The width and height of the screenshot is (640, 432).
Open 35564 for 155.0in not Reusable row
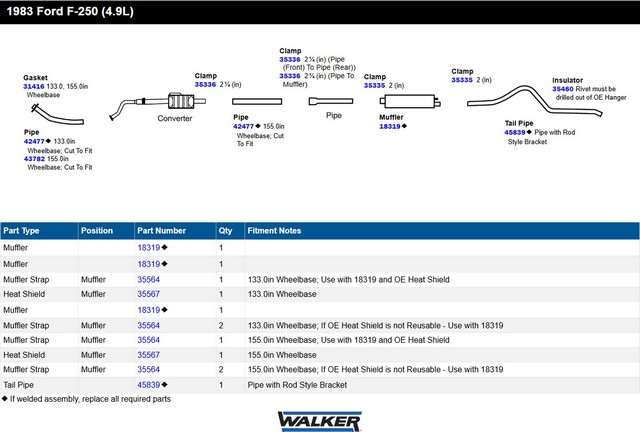(x=149, y=370)
